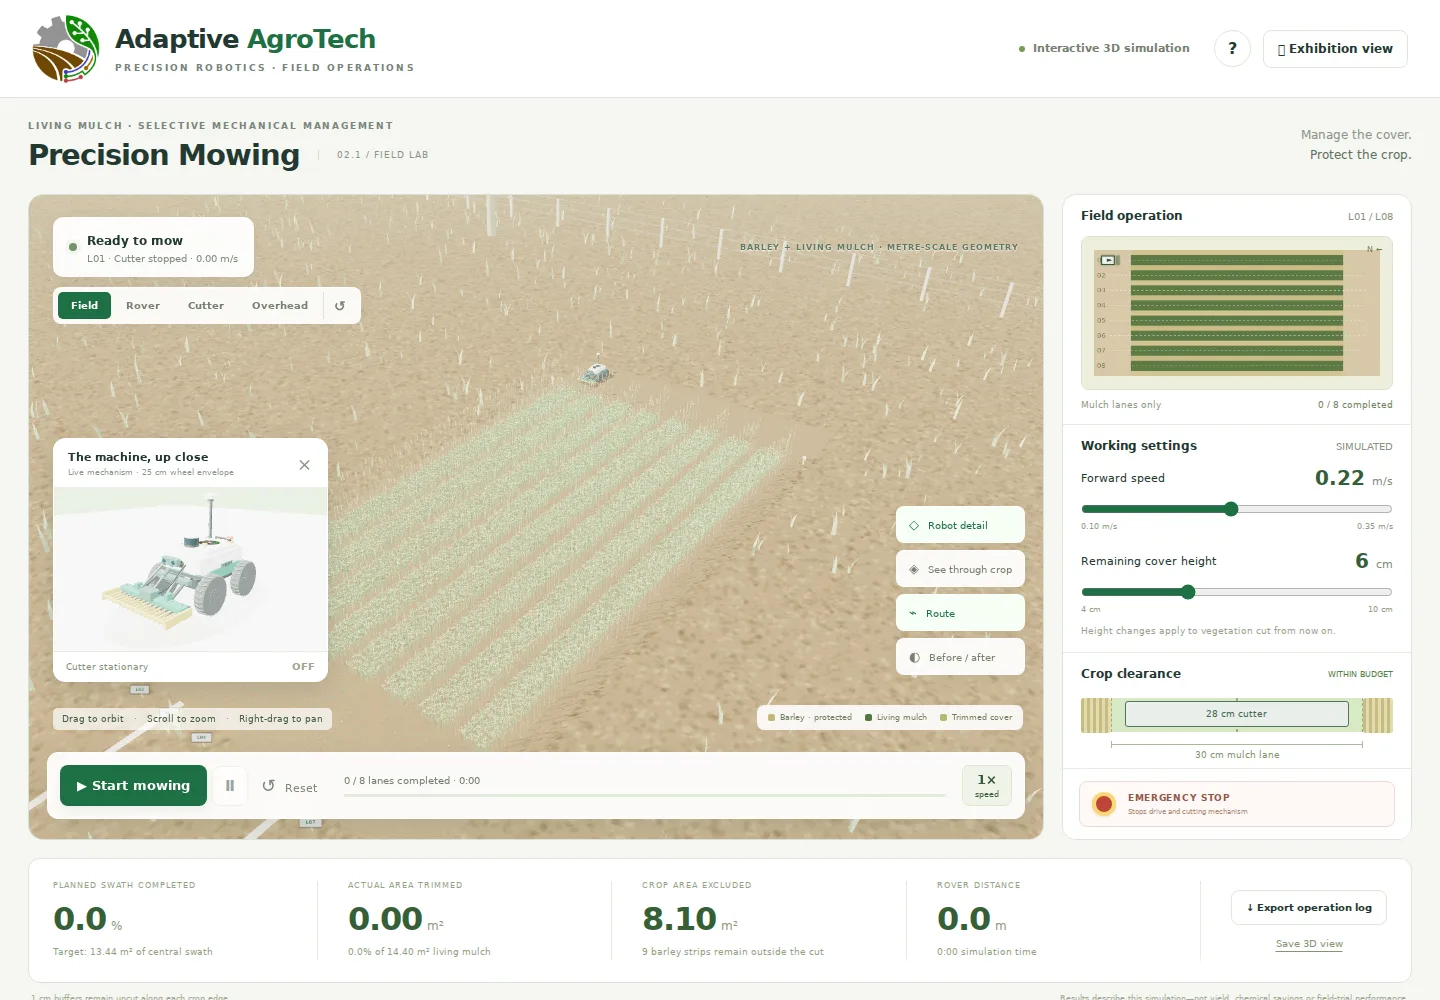
Task: Switch to the Rover camera tab
Action: point(143,306)
